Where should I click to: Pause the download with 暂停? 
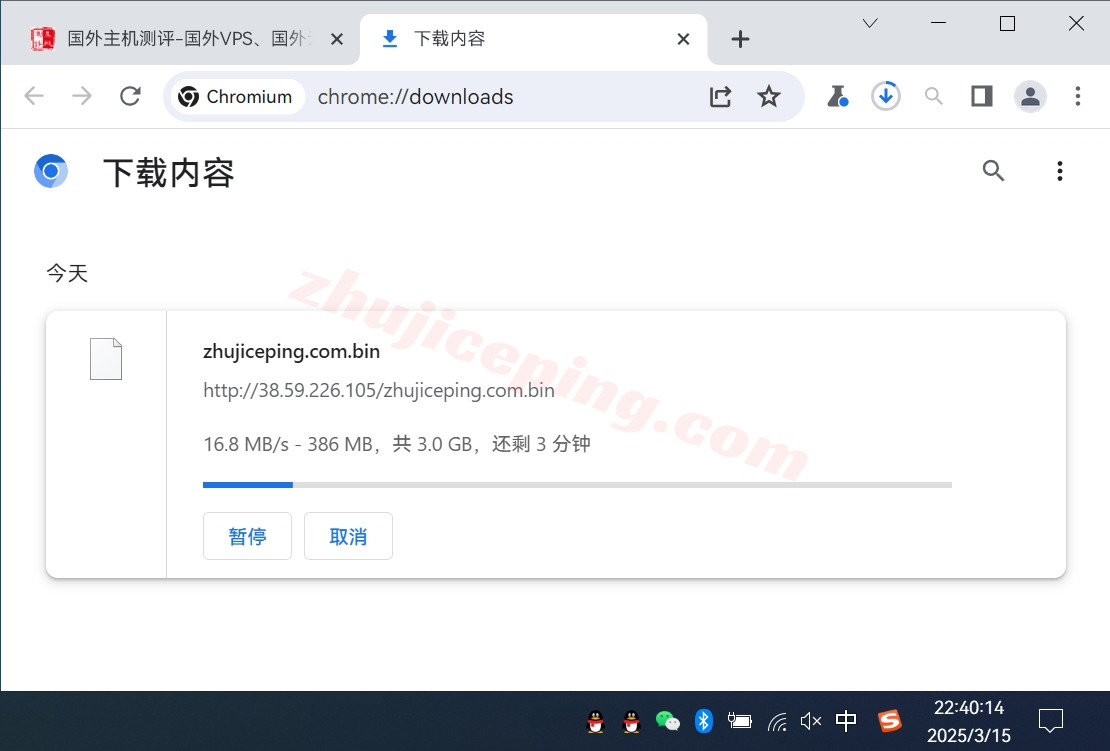pos(247,536)
